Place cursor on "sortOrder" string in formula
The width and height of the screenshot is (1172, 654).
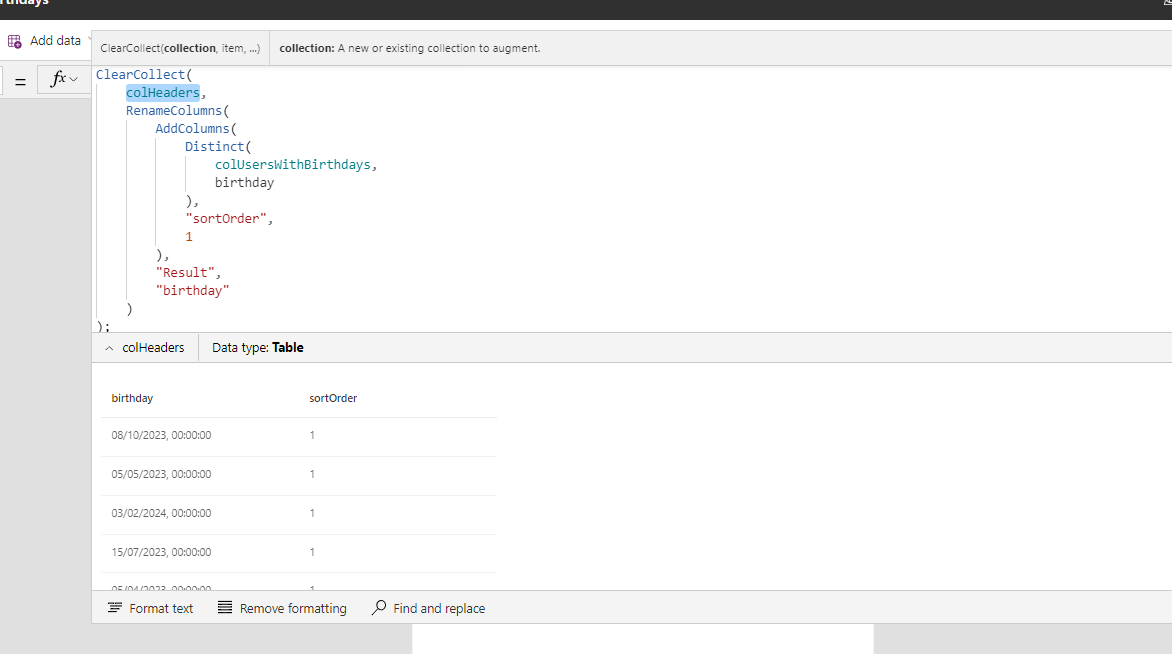tap(228, 219)
